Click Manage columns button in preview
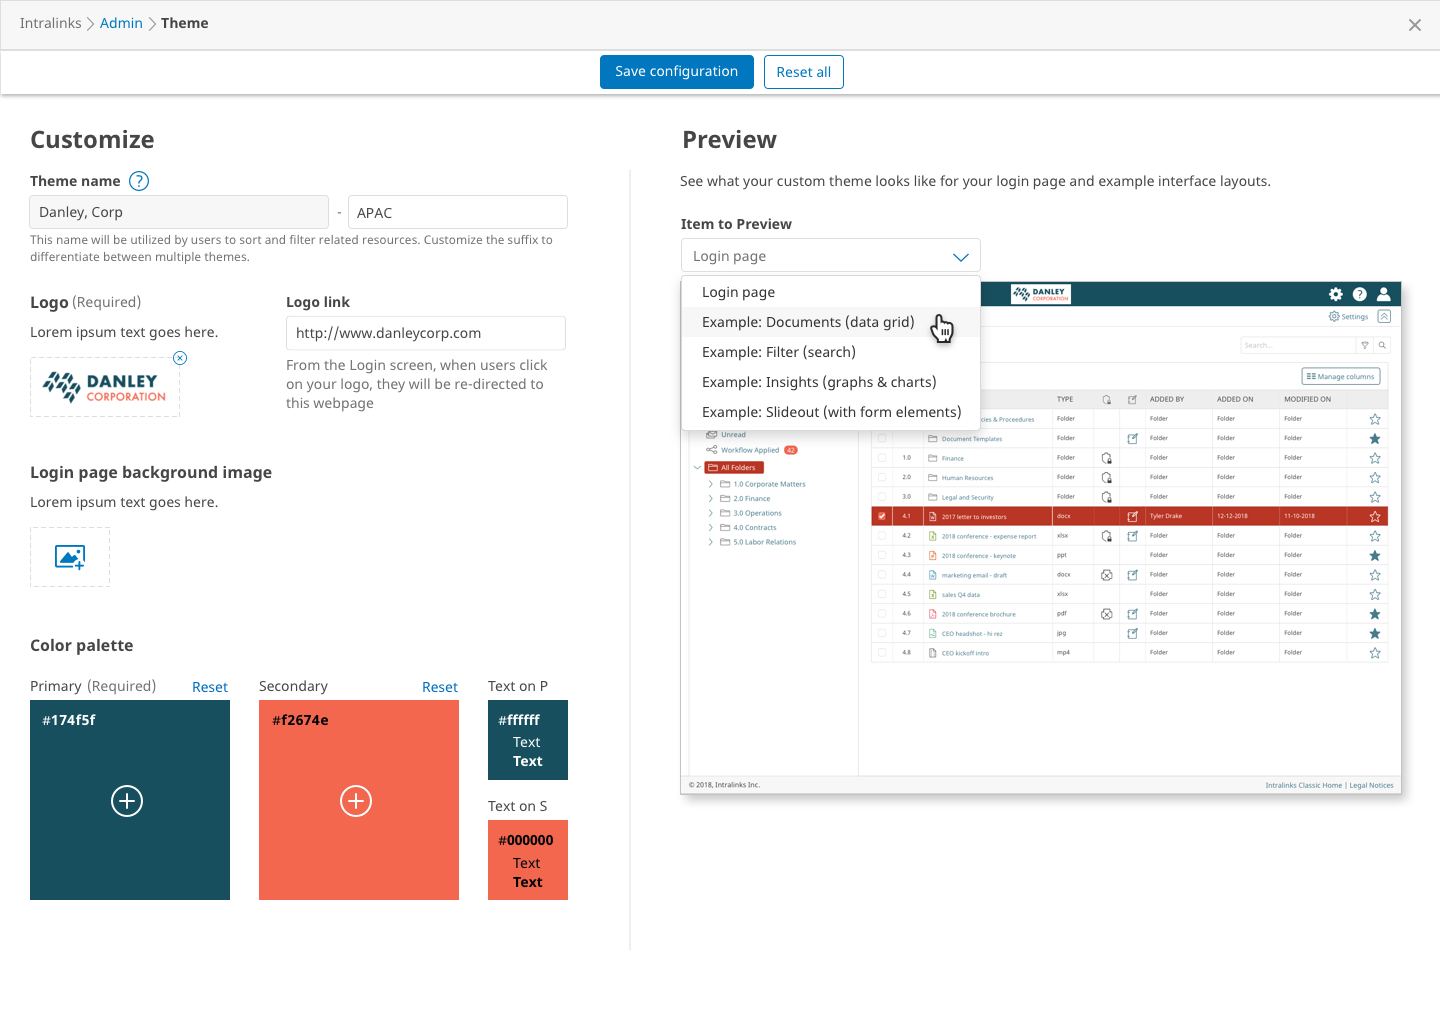The height and width of the screenshot is (1024, 1440). (1341, 376)
